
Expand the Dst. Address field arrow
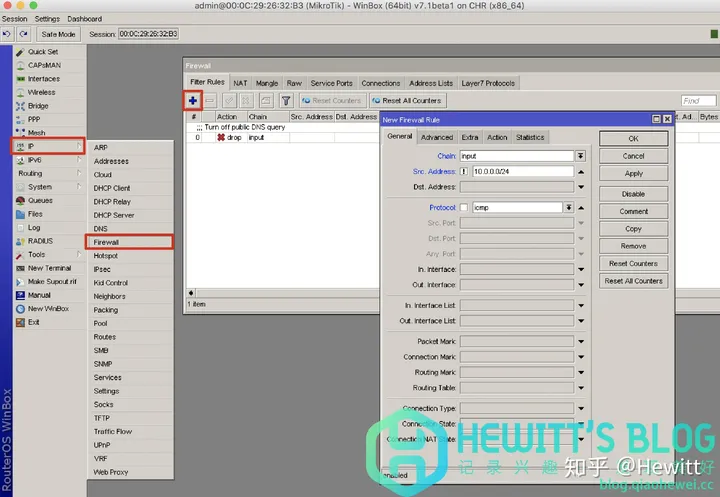581,187
